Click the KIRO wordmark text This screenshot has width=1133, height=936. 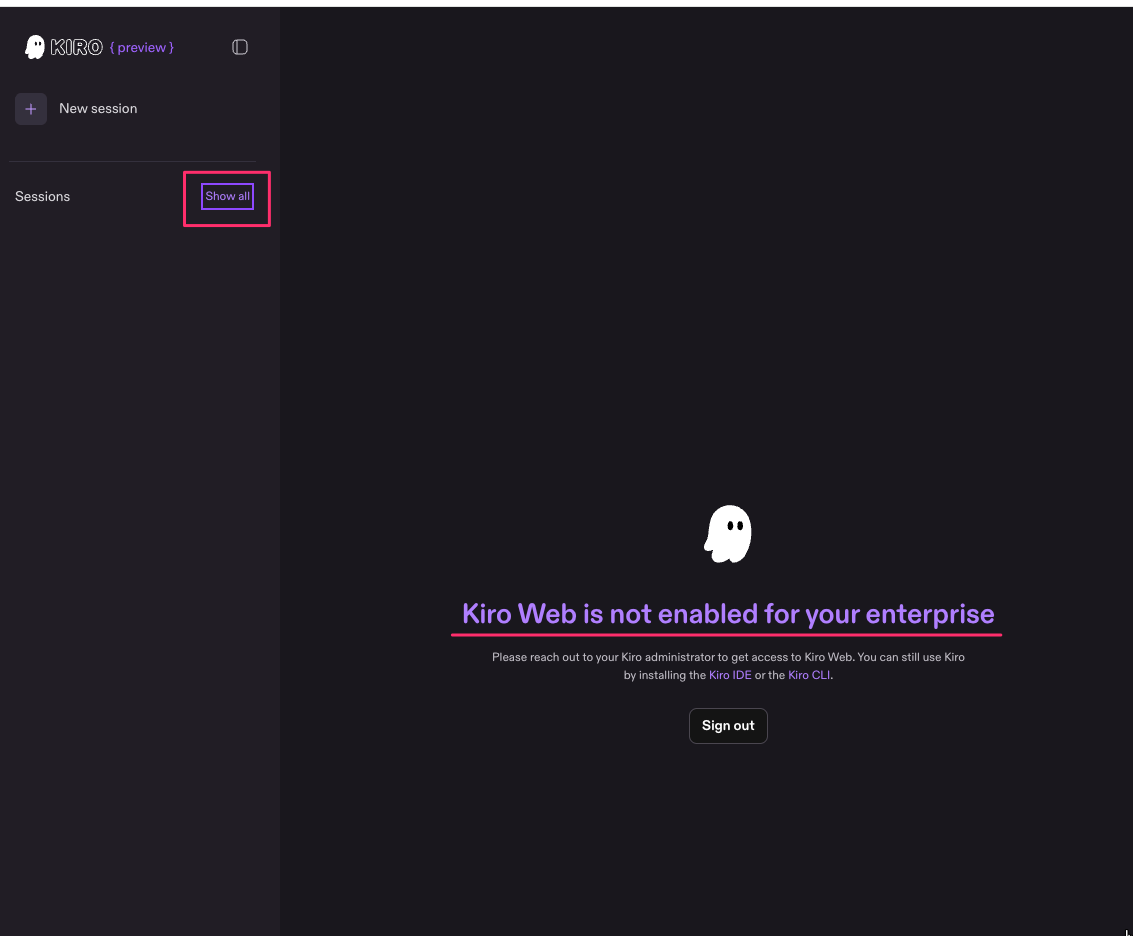pos(77,48)
